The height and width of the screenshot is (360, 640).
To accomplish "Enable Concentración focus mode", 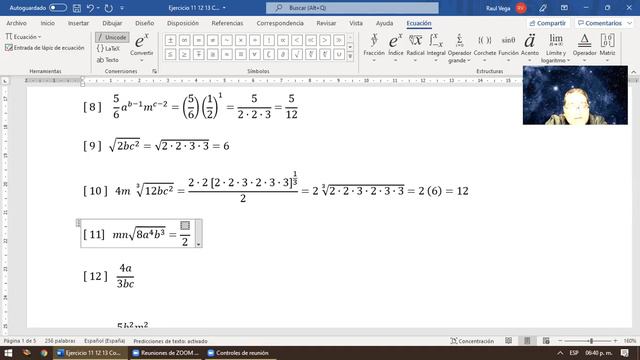I will click(x=472, y=341).
